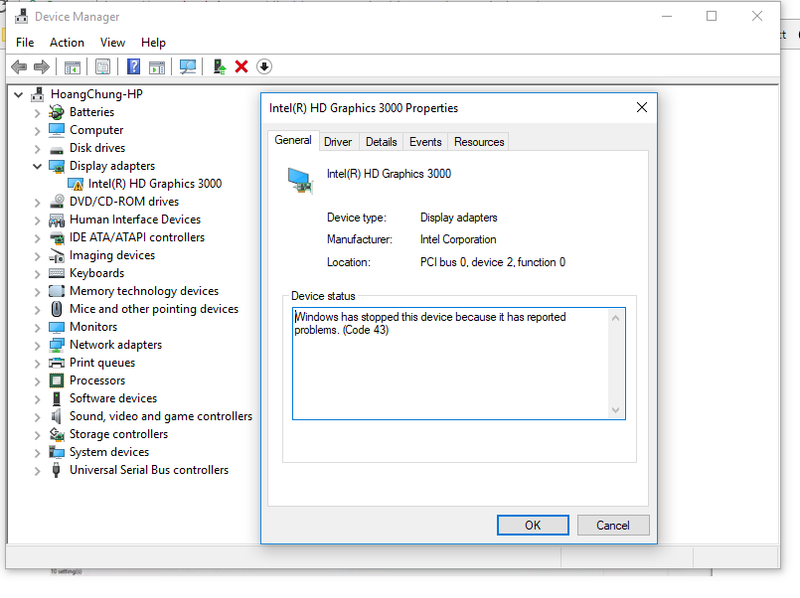Select the HoangChung-HP computer name
This screenshot has width=800, height=598.
[x=96, y=94]
